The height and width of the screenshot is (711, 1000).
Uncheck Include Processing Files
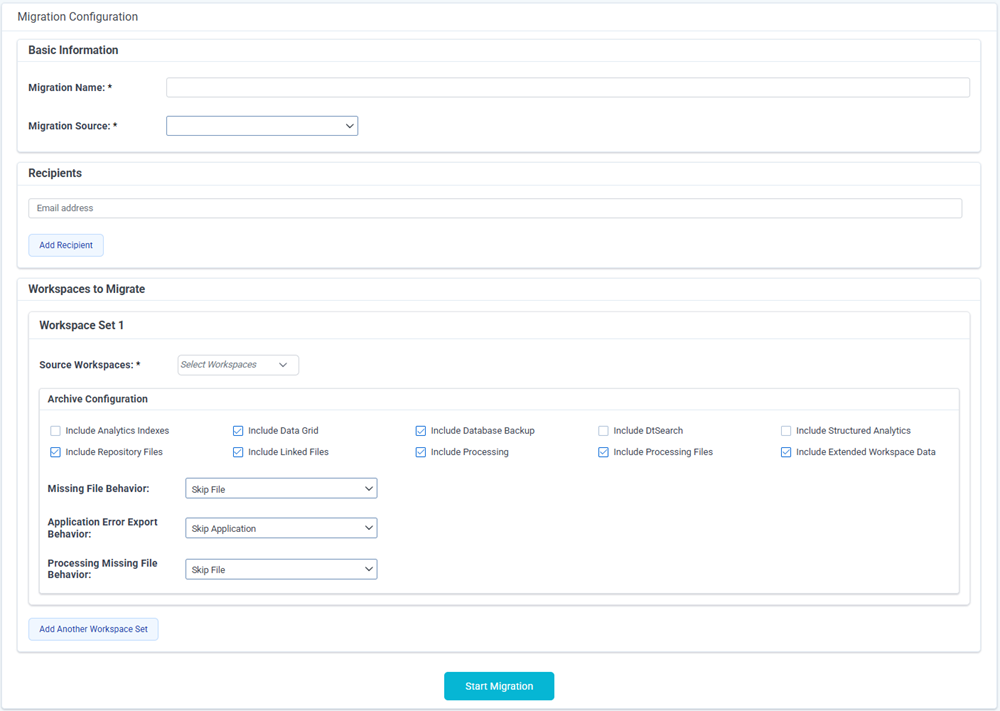[604, 452]
